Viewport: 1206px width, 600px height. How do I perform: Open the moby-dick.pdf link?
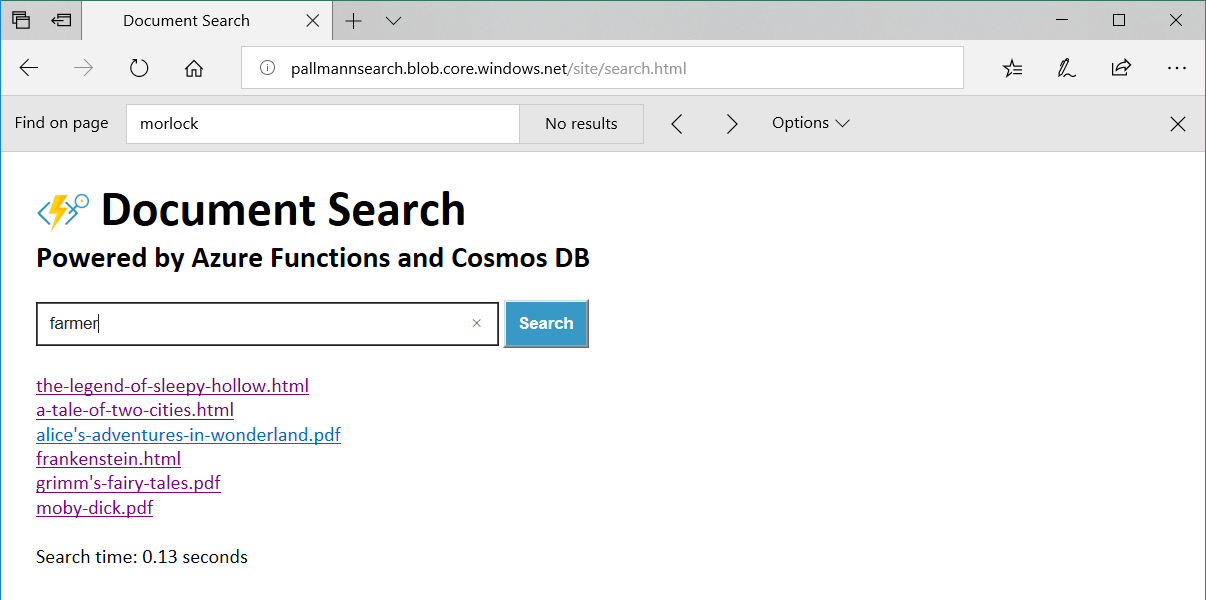94,508
